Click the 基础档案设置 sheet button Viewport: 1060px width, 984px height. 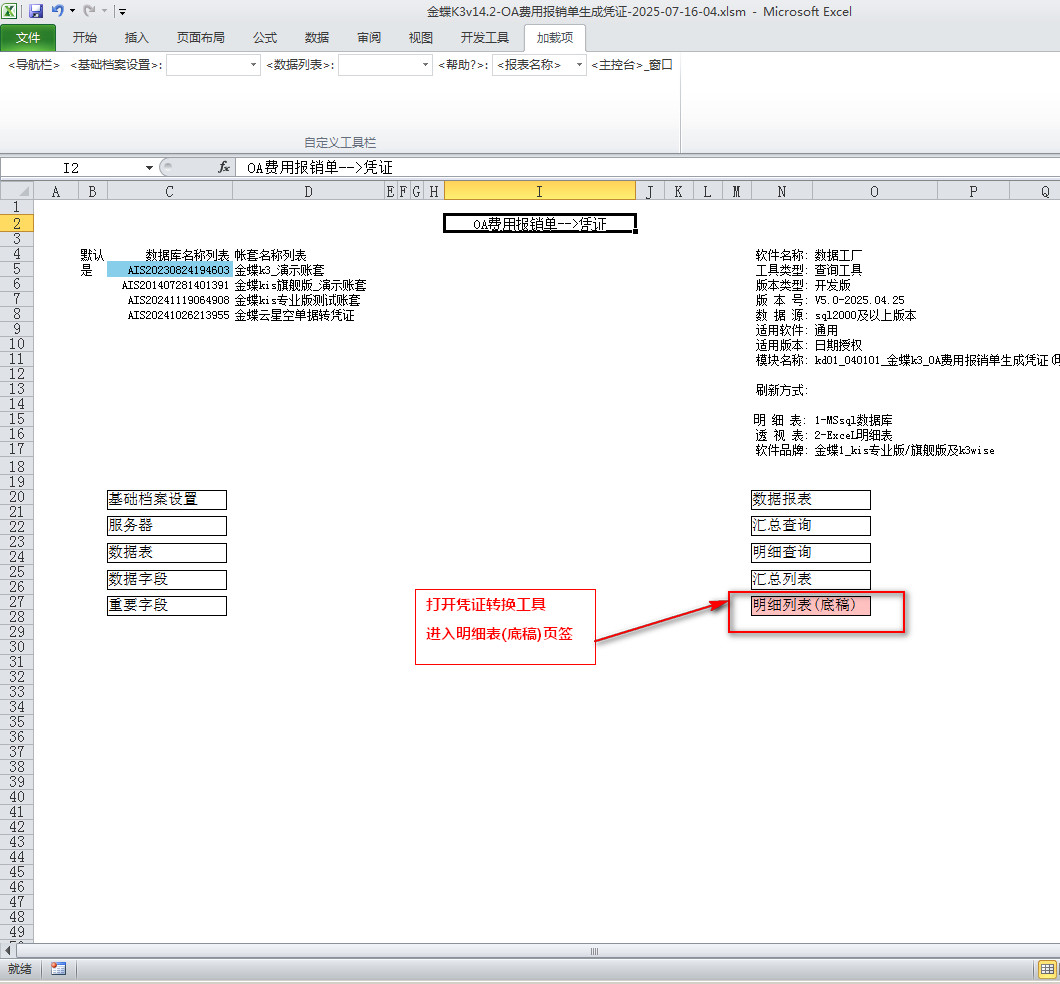pos(167,499)
